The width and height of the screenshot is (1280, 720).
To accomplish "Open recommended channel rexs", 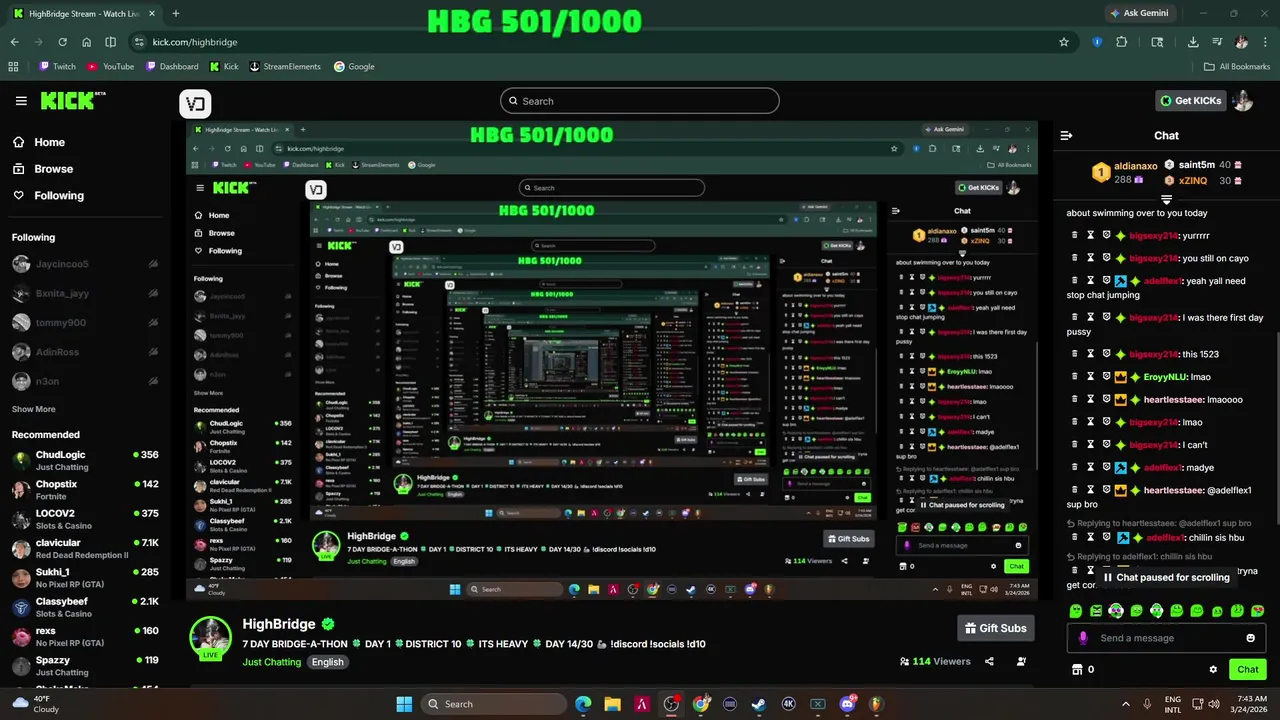I will [85, 637].
